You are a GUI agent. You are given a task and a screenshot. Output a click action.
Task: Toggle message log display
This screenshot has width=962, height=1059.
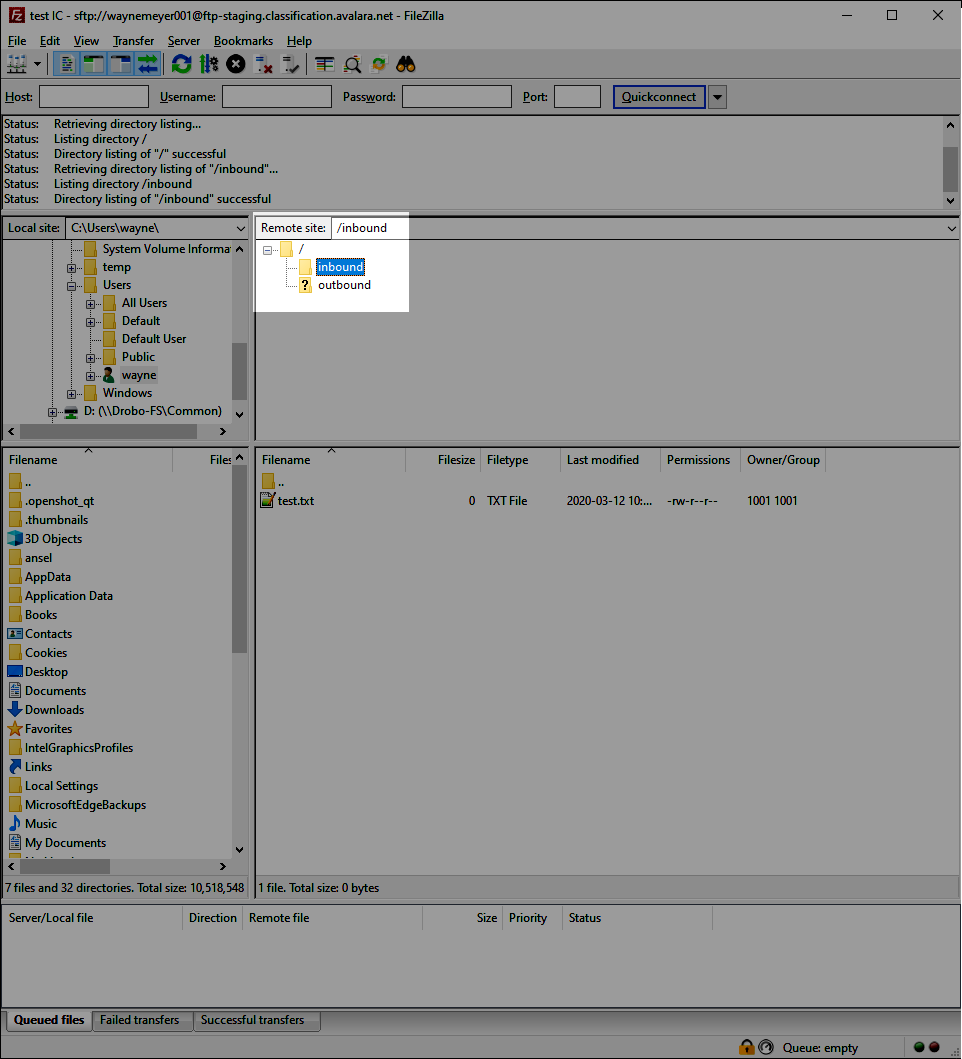[x=67, y=65]
